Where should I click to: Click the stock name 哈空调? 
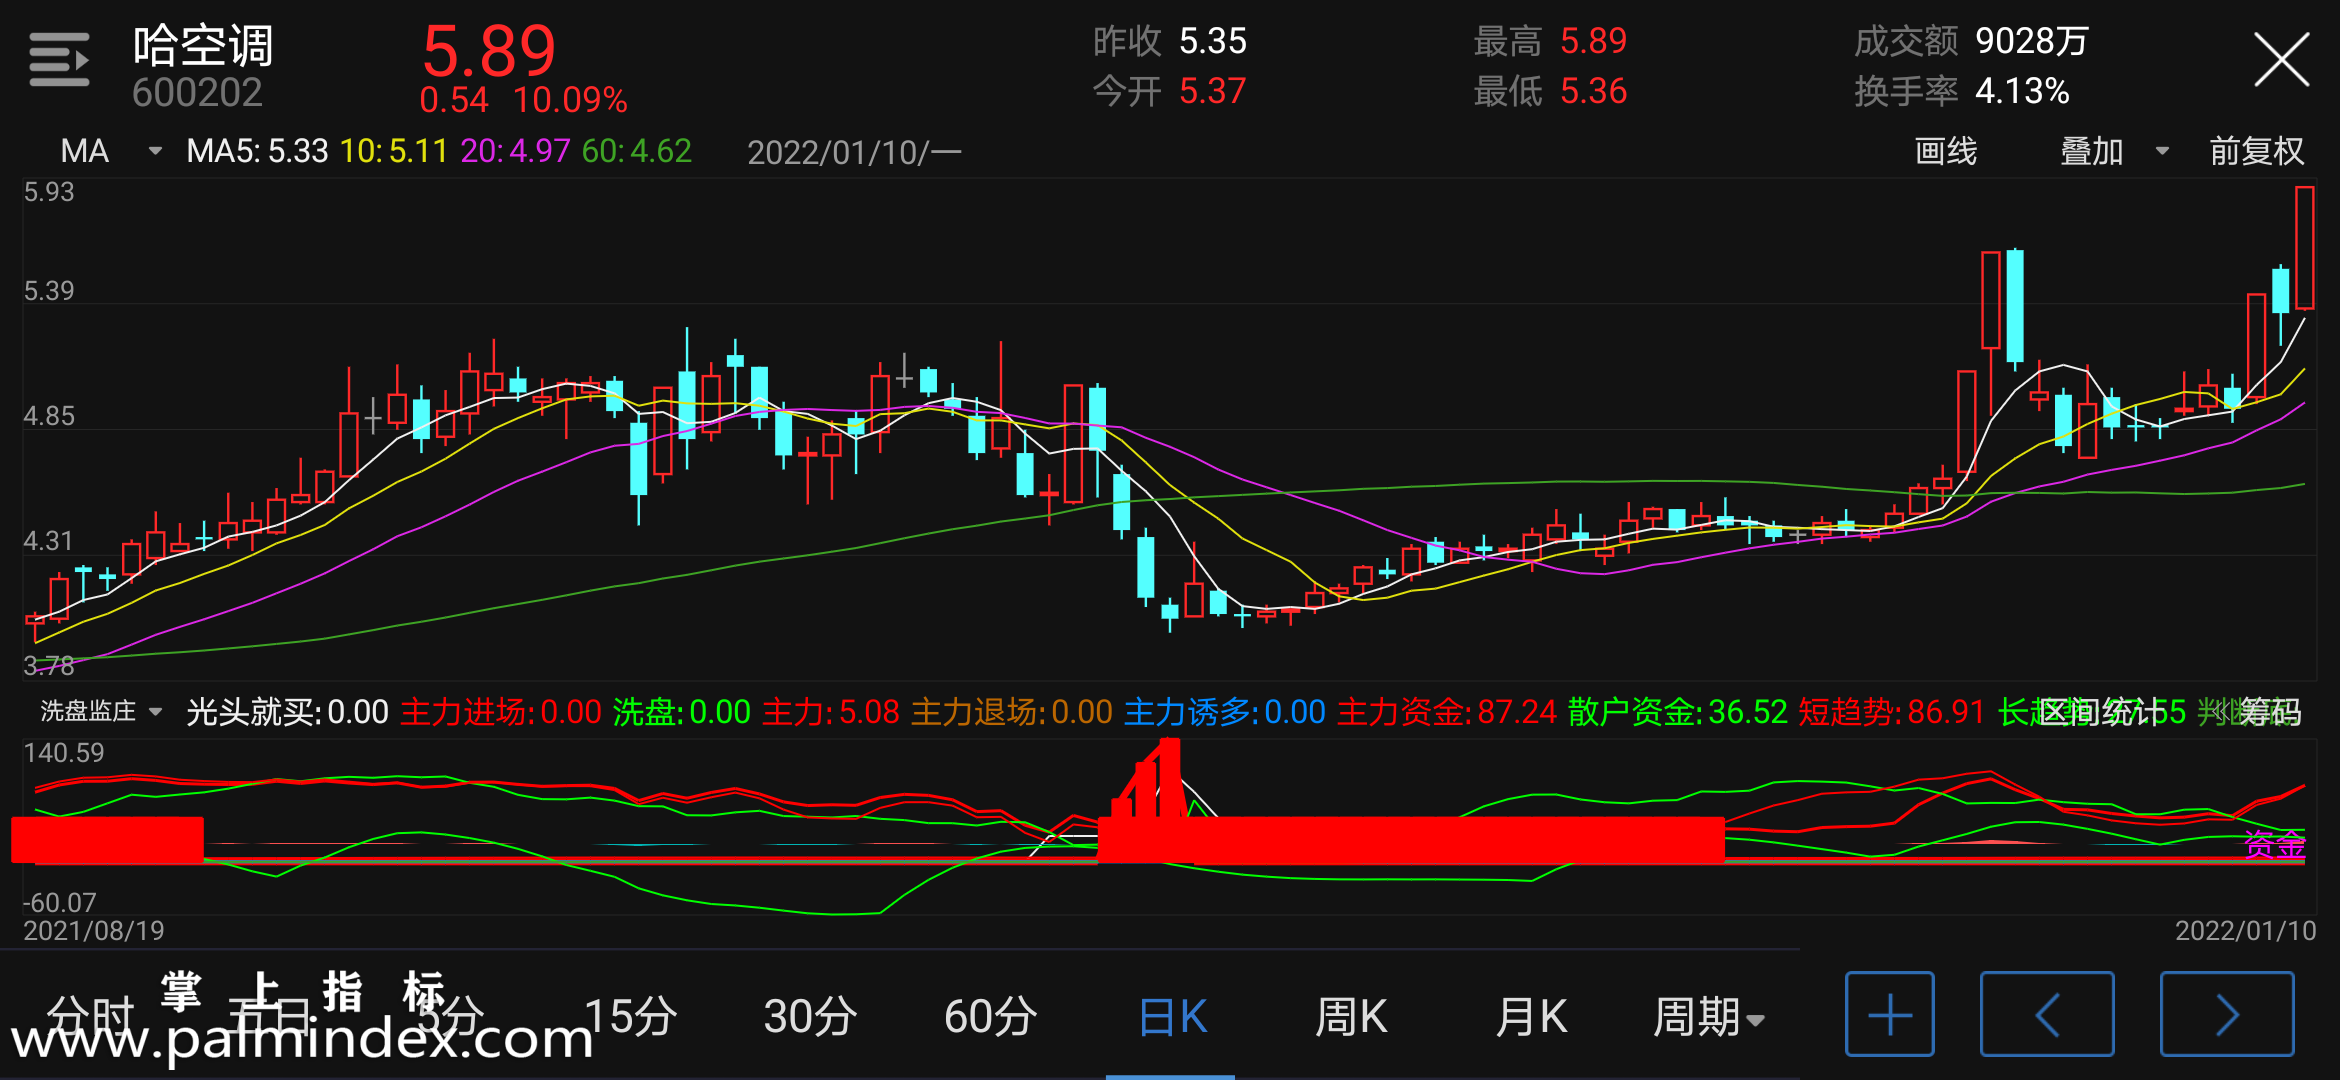coord(203,45)
